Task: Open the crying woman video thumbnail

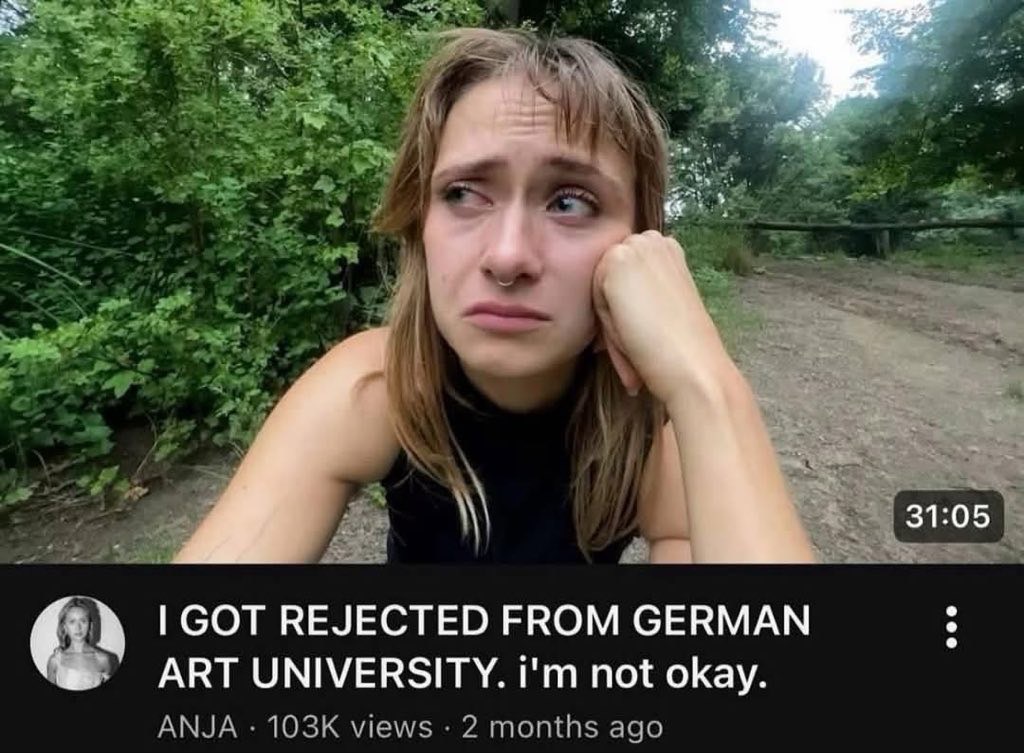Action: (x=512, y=281)
